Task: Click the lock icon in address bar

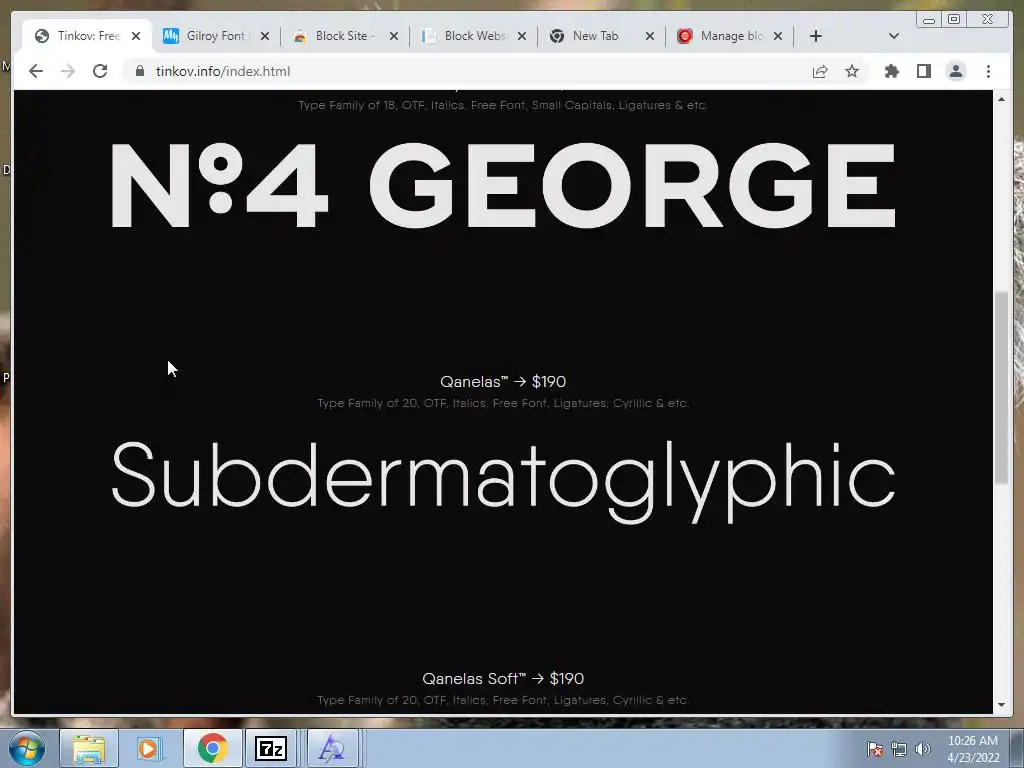Action: pos(140,71)
